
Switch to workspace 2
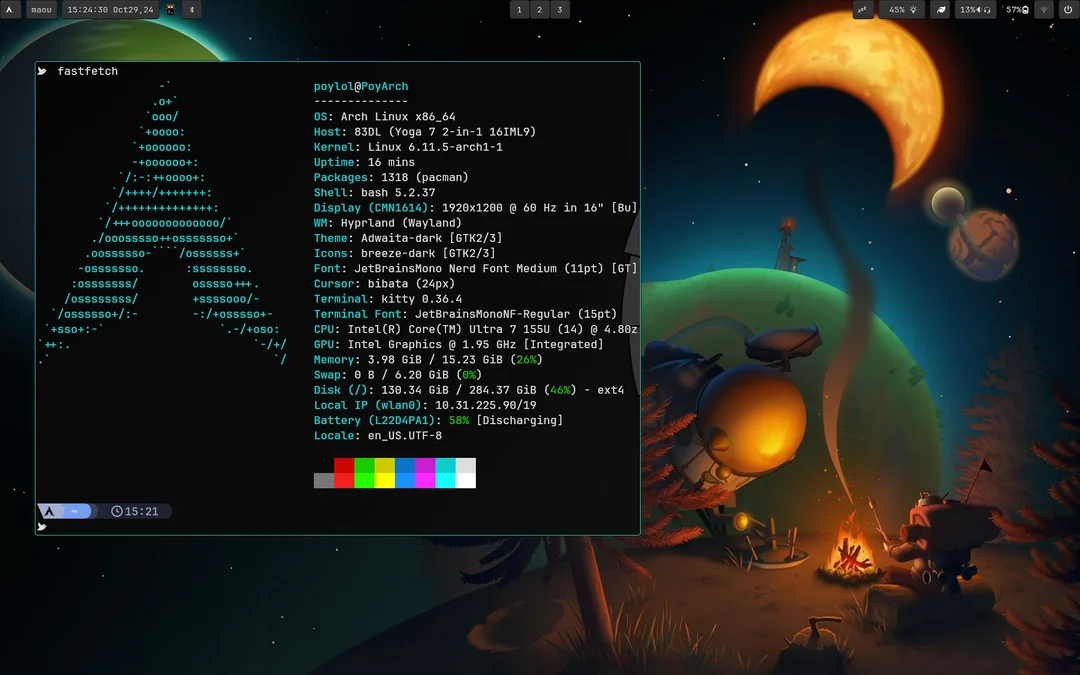[x=539, y=10]
